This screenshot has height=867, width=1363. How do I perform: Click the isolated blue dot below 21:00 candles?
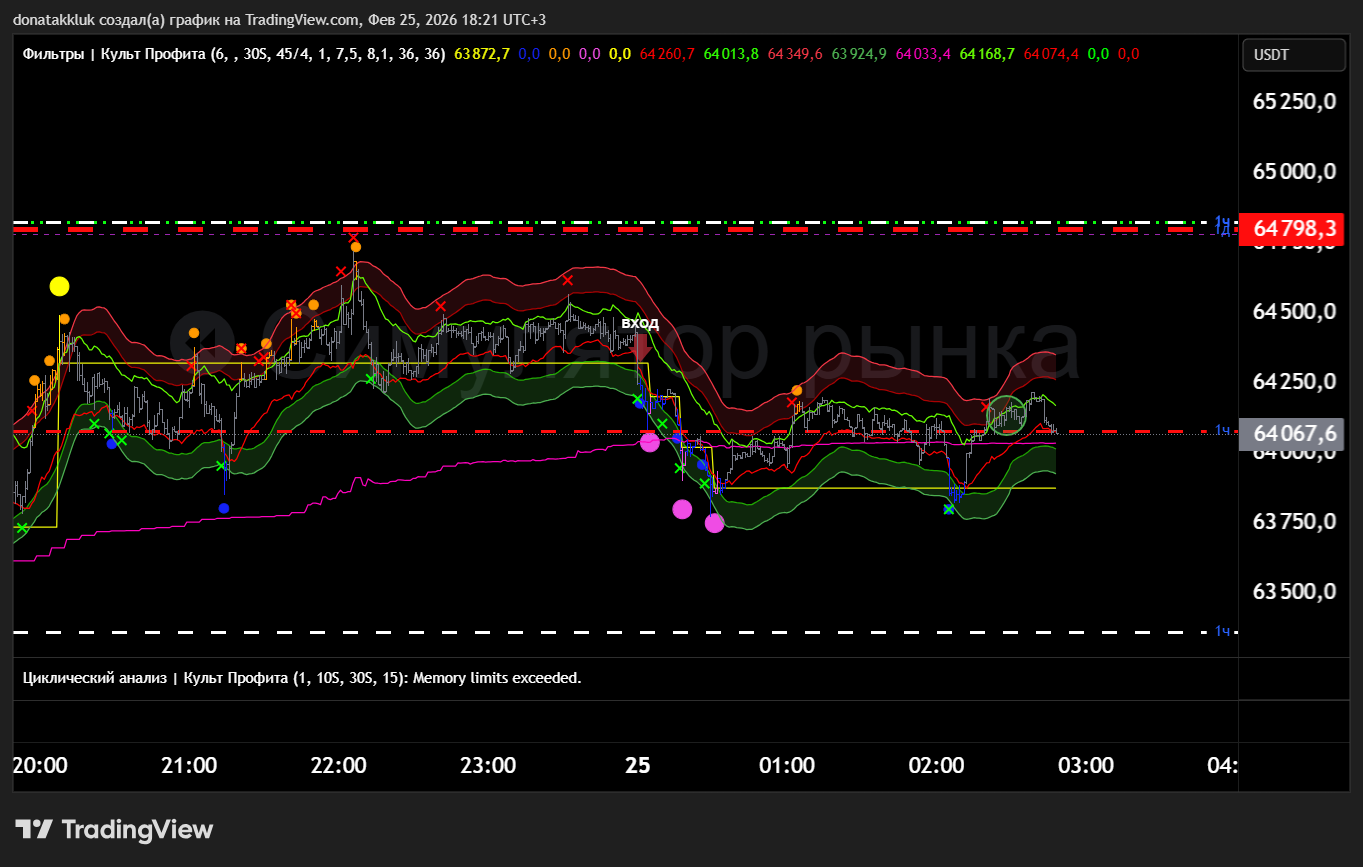point(223,508)
